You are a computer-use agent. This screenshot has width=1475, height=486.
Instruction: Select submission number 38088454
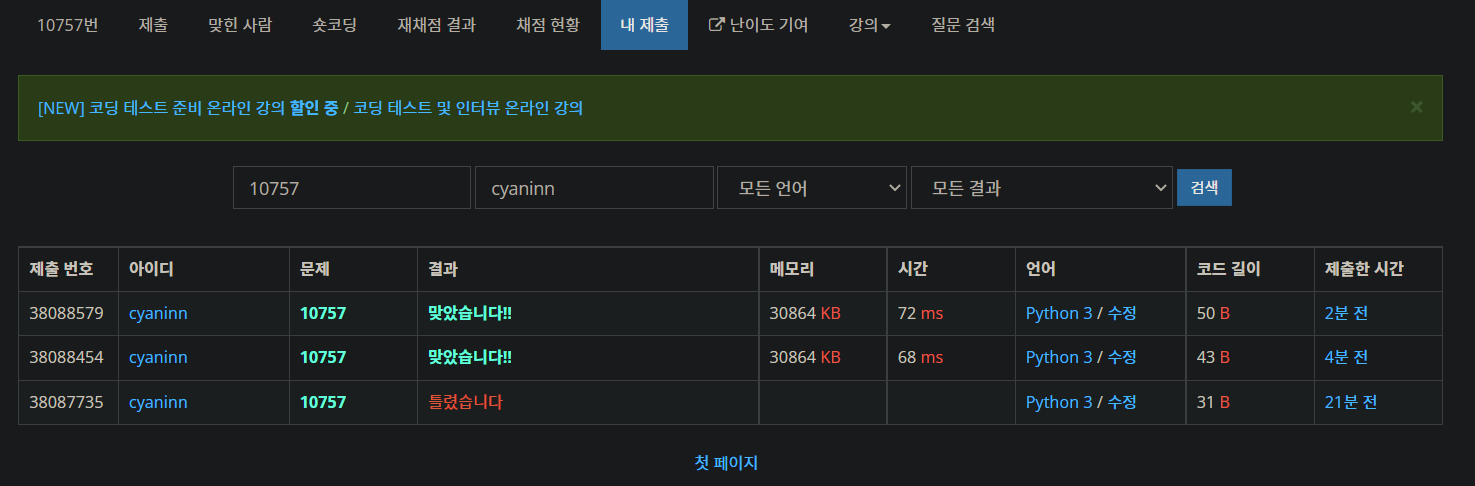point(67,357)
